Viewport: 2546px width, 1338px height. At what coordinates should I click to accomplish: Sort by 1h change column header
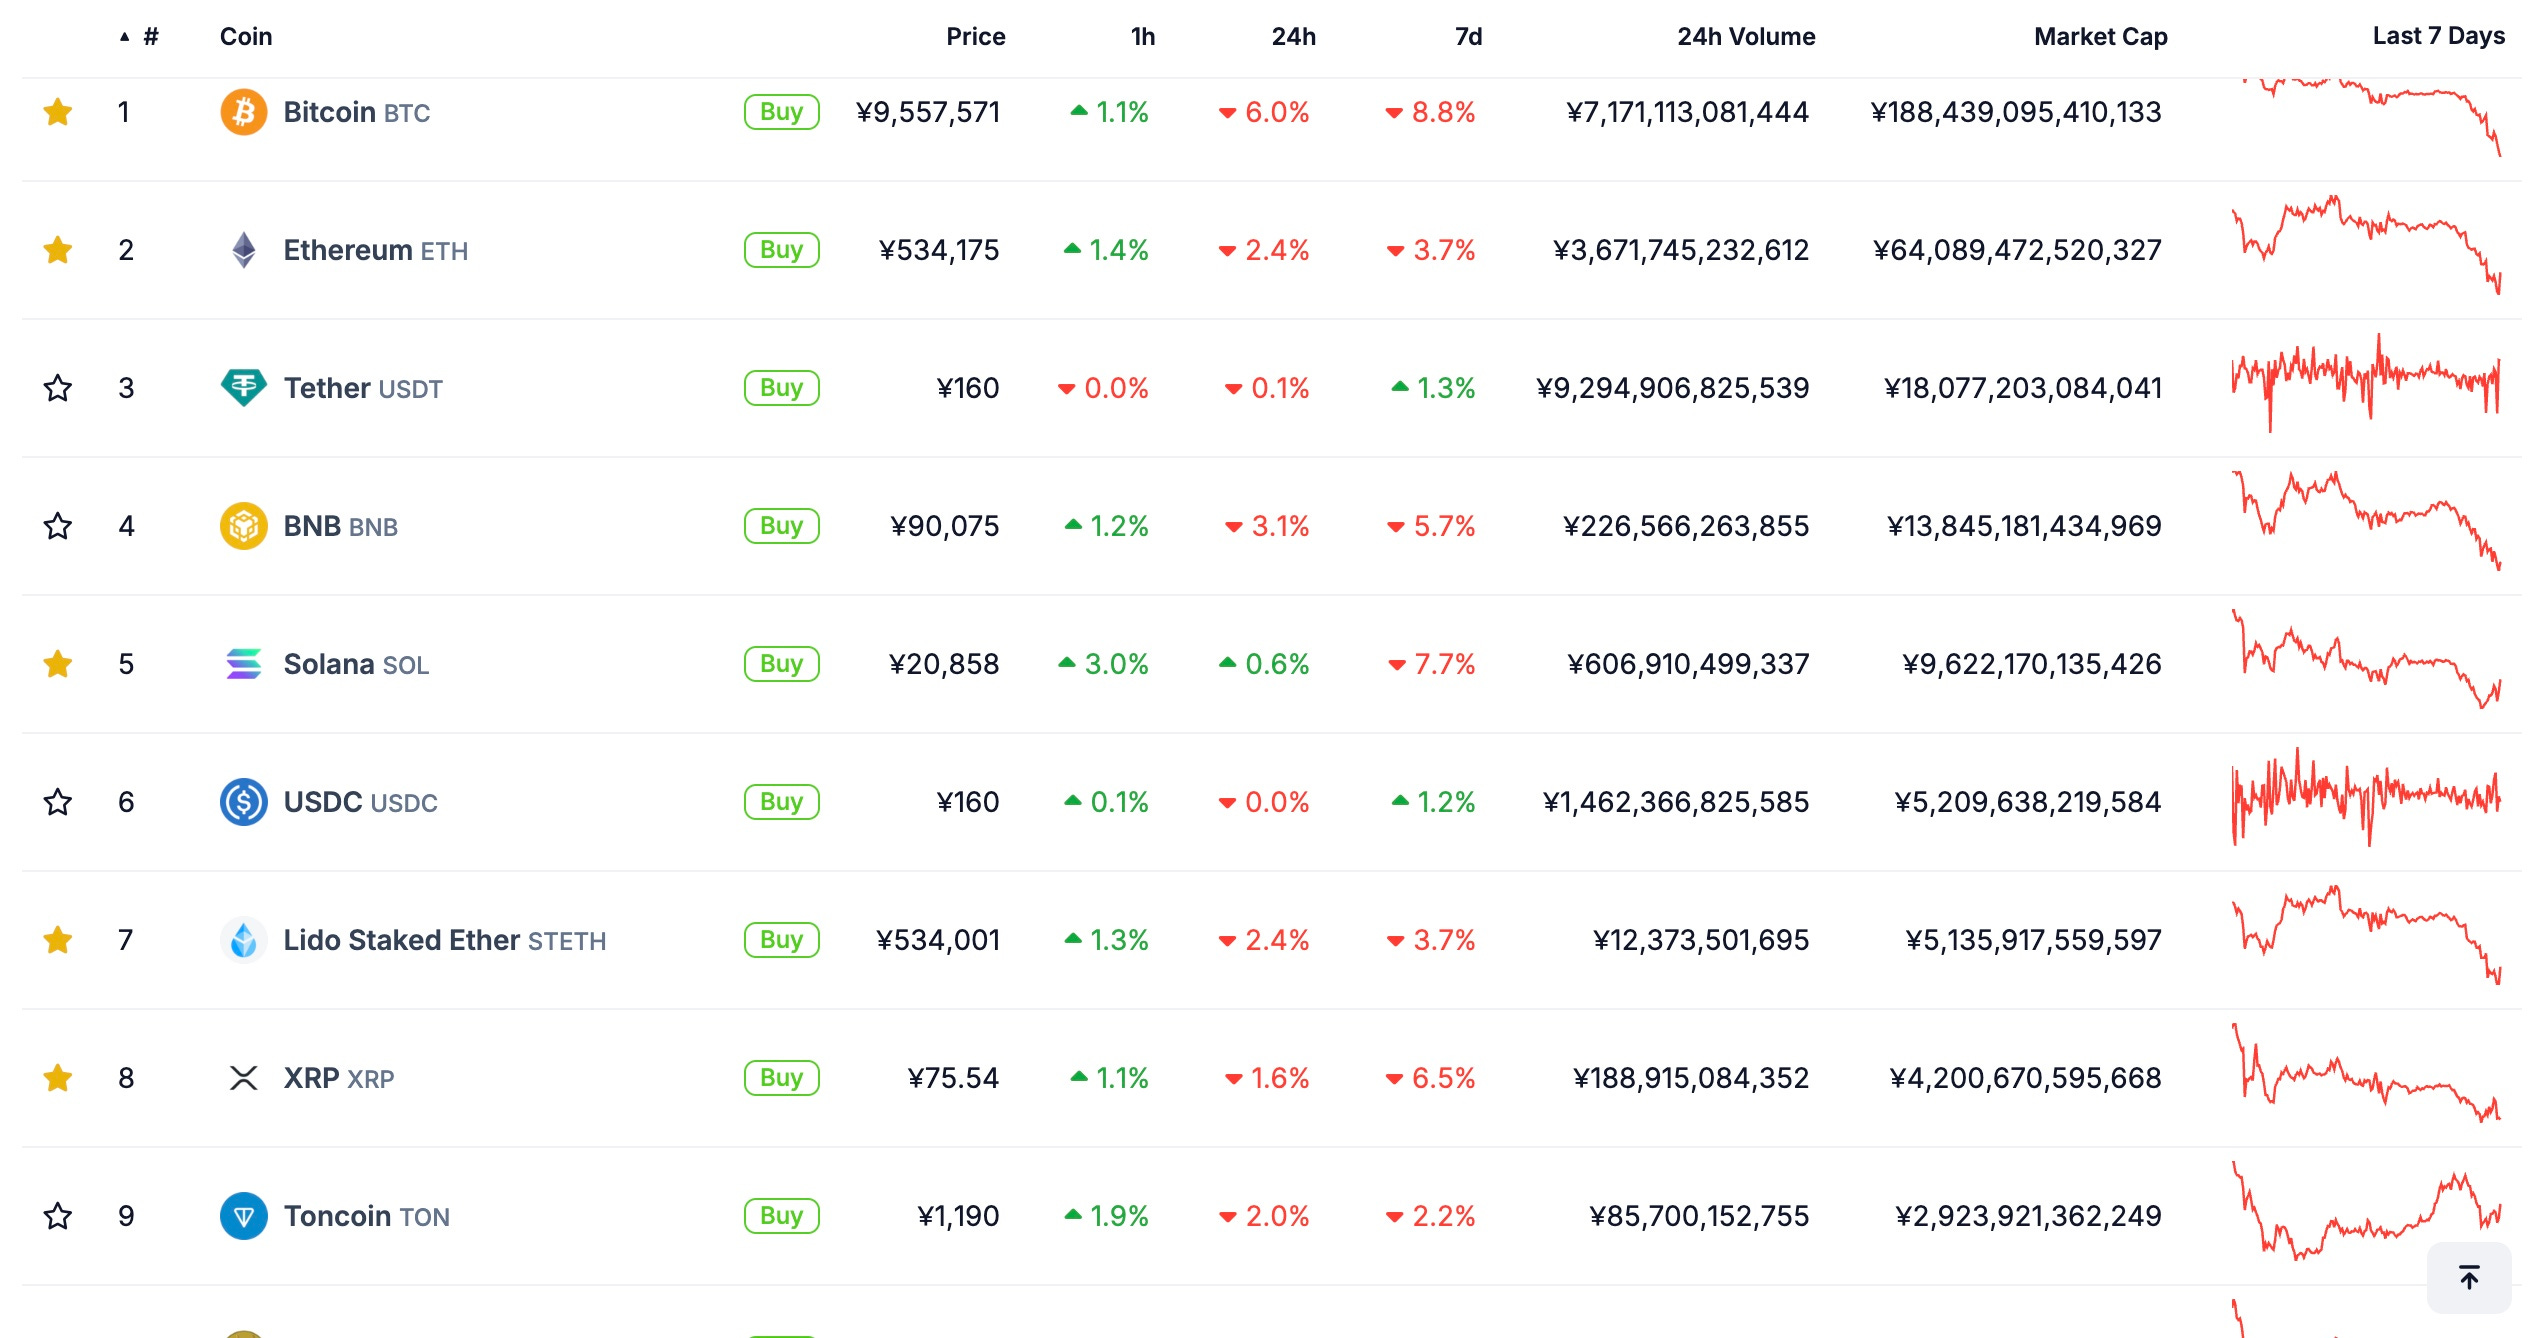pos(1143,37)
